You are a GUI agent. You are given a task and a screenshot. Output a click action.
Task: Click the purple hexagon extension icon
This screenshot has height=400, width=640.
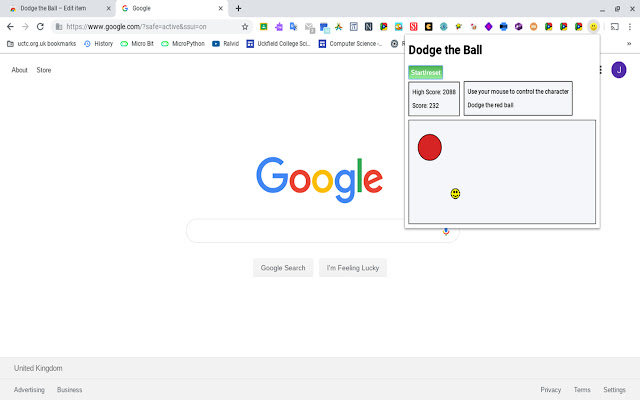coord(518,27)
